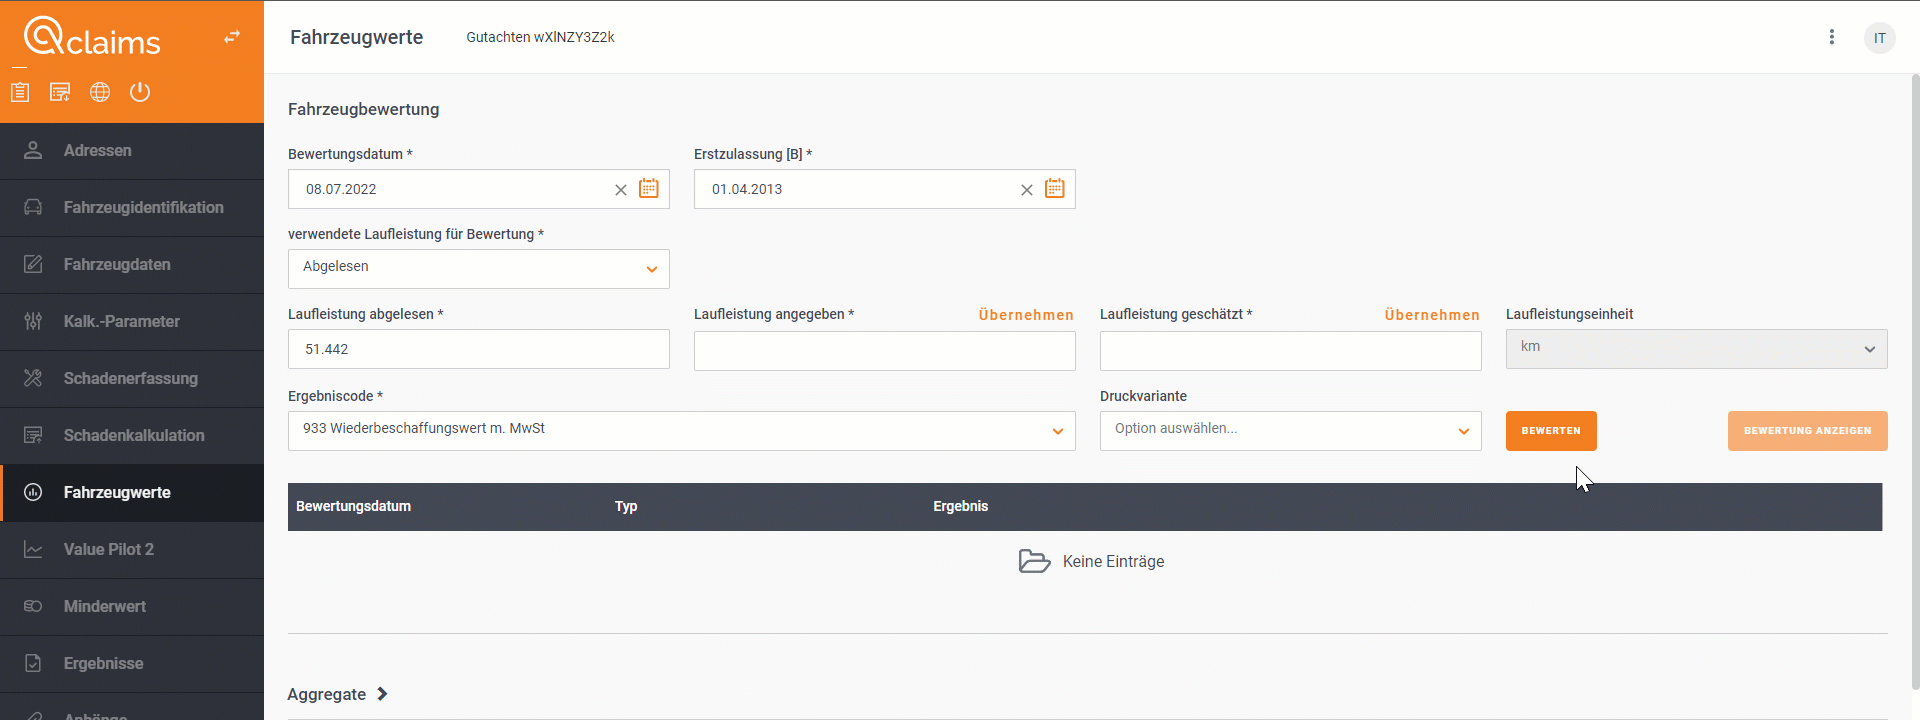Screen dimensions: 1920x720
Task: Click the power logout icon
Action: point(140,92)
